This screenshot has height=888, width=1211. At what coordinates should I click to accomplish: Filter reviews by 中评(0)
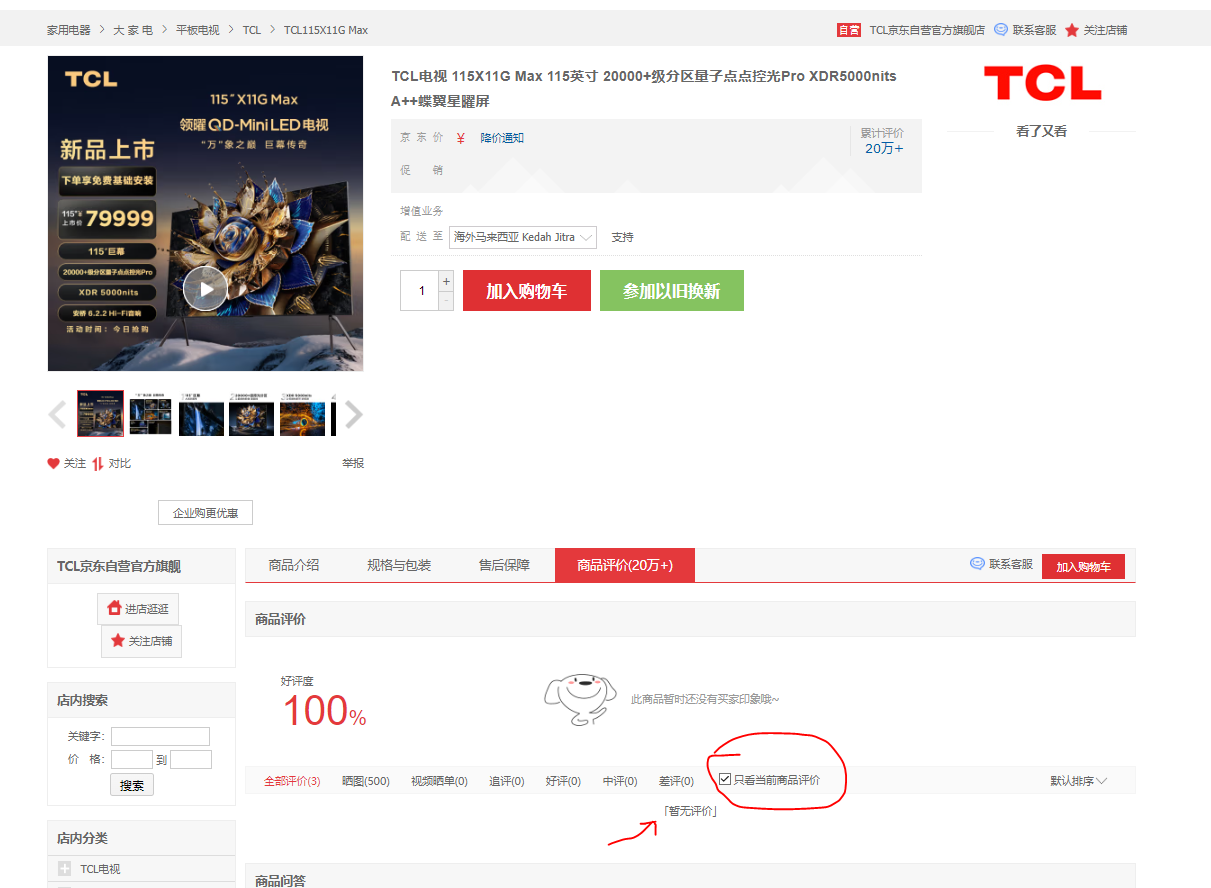pos(620,781)
